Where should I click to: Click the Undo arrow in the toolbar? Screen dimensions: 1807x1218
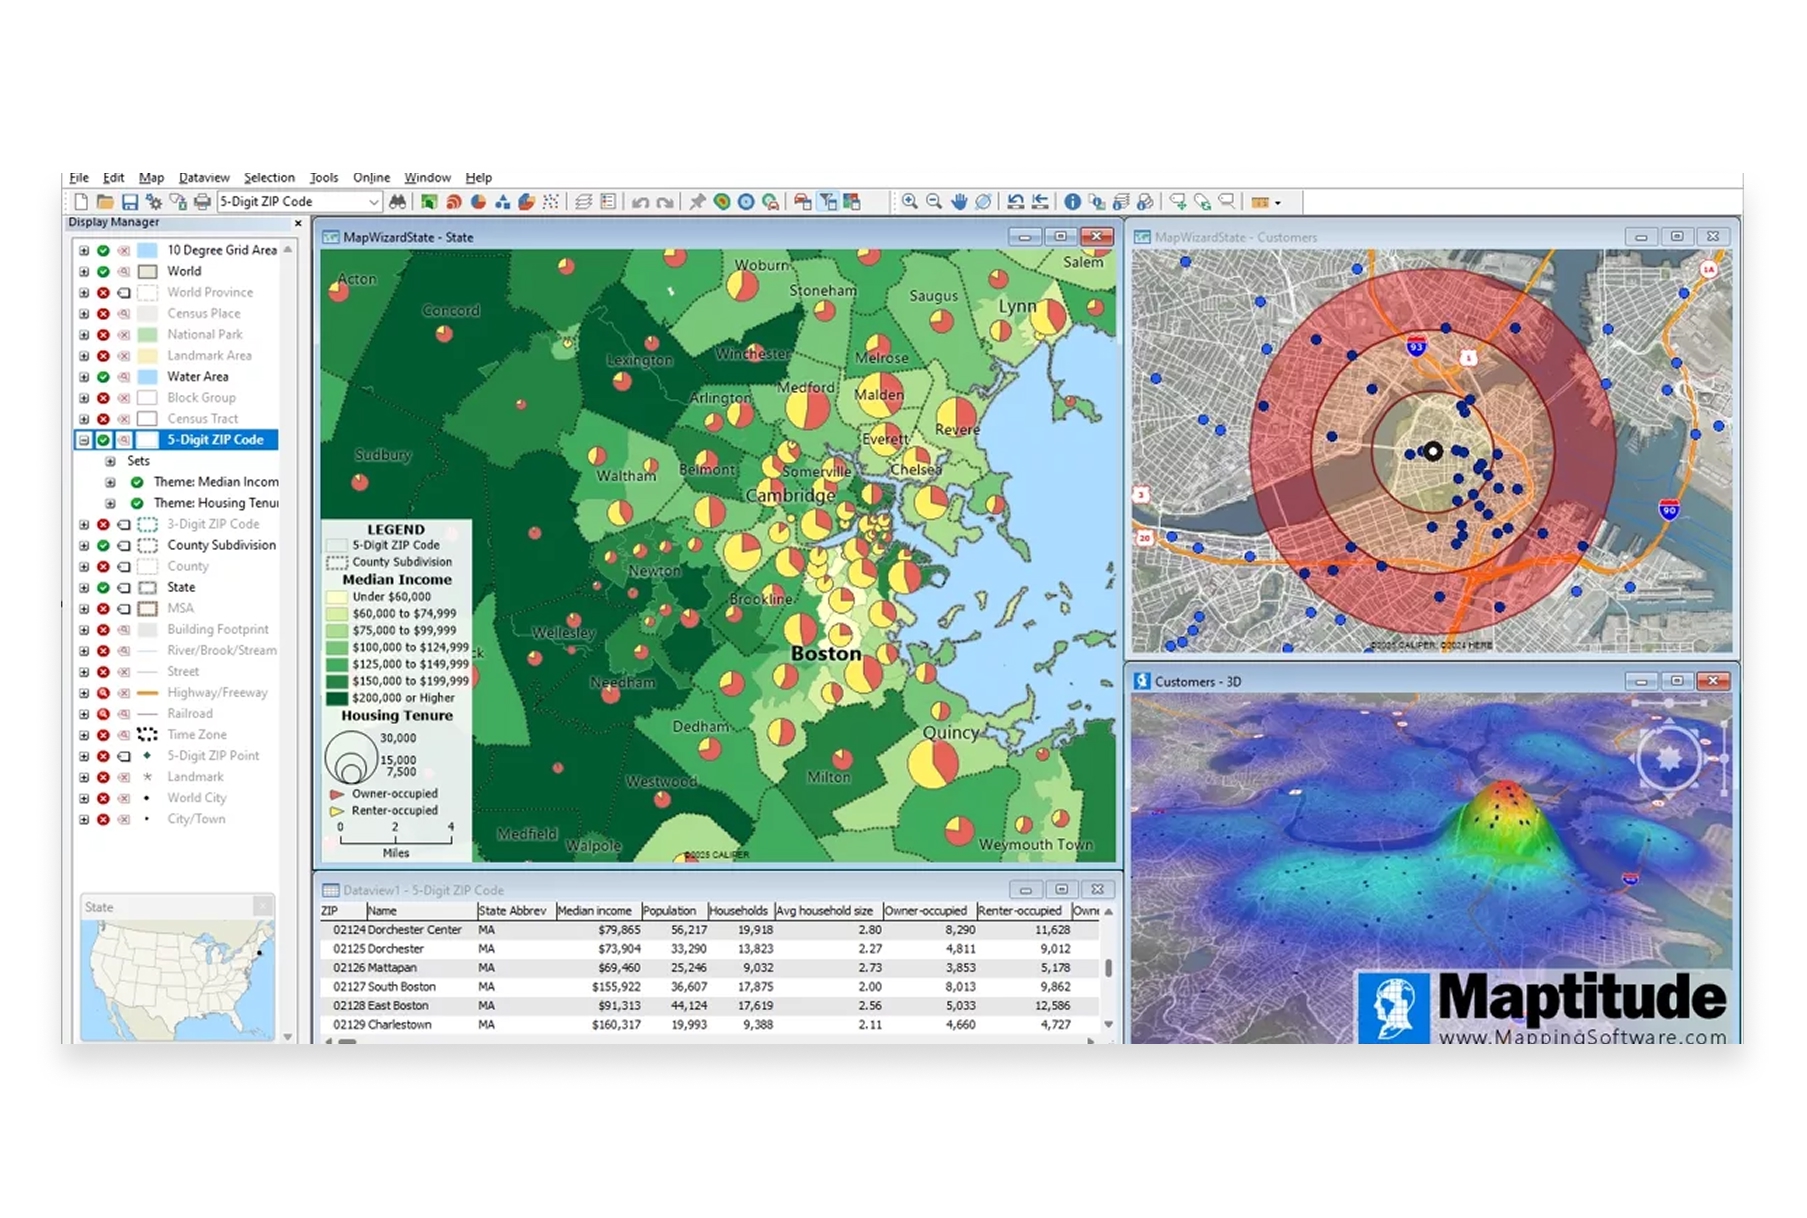(643, 201)
